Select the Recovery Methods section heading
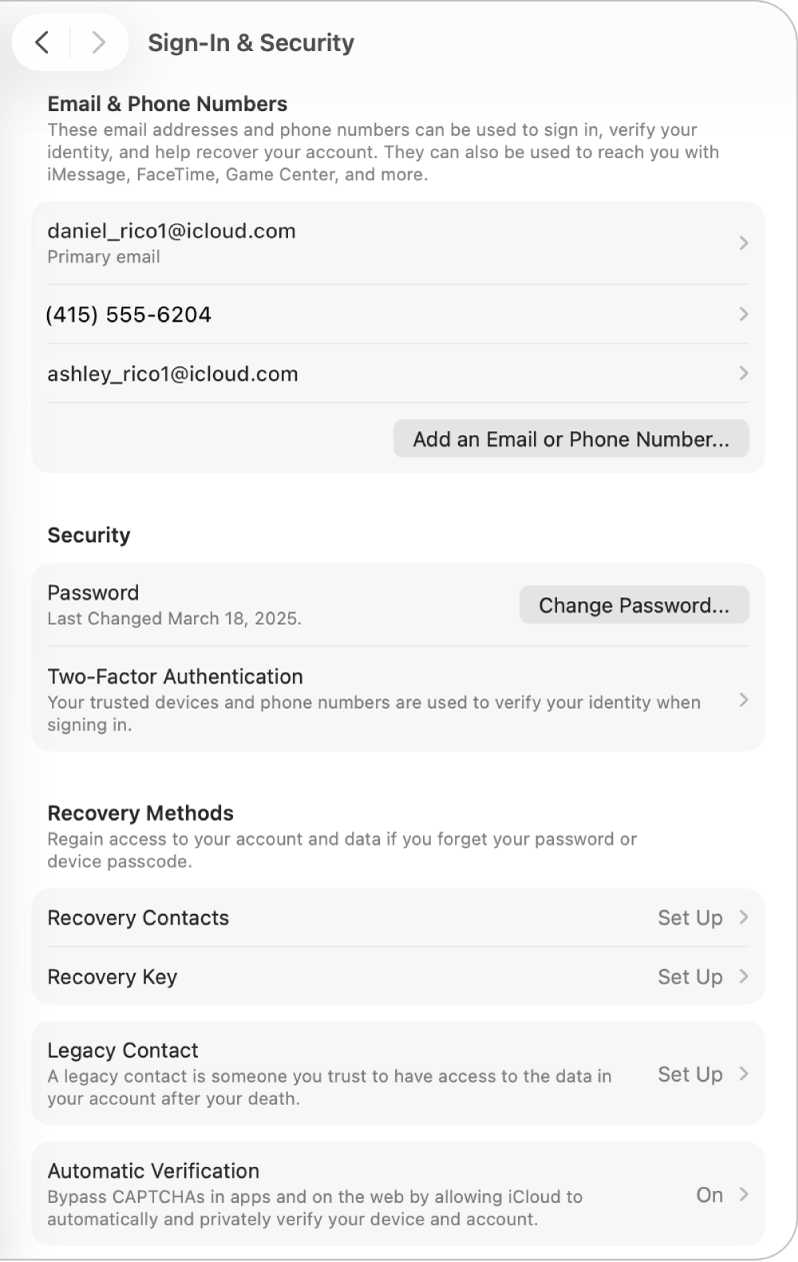Image resolution: width=798 pixels, height=1262 pixels. (x=140, y=813)
